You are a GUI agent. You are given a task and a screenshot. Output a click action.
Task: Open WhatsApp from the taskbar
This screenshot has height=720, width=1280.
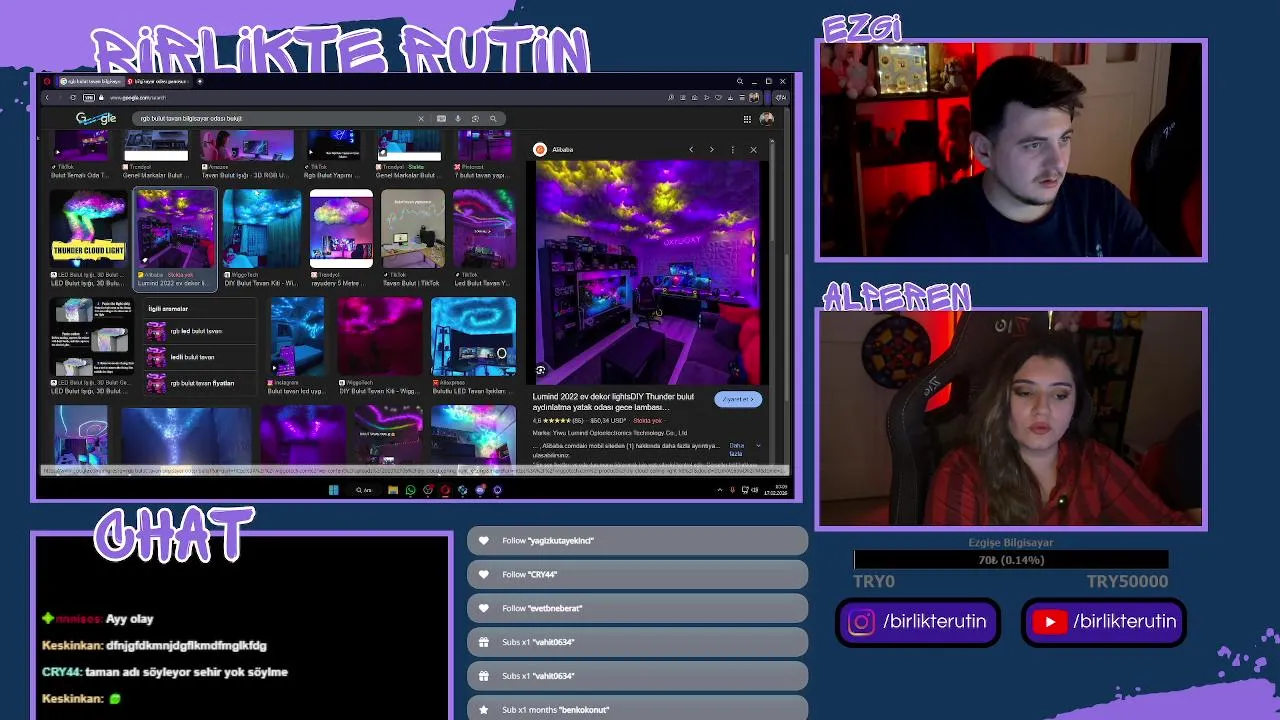[x=410, y=490]
